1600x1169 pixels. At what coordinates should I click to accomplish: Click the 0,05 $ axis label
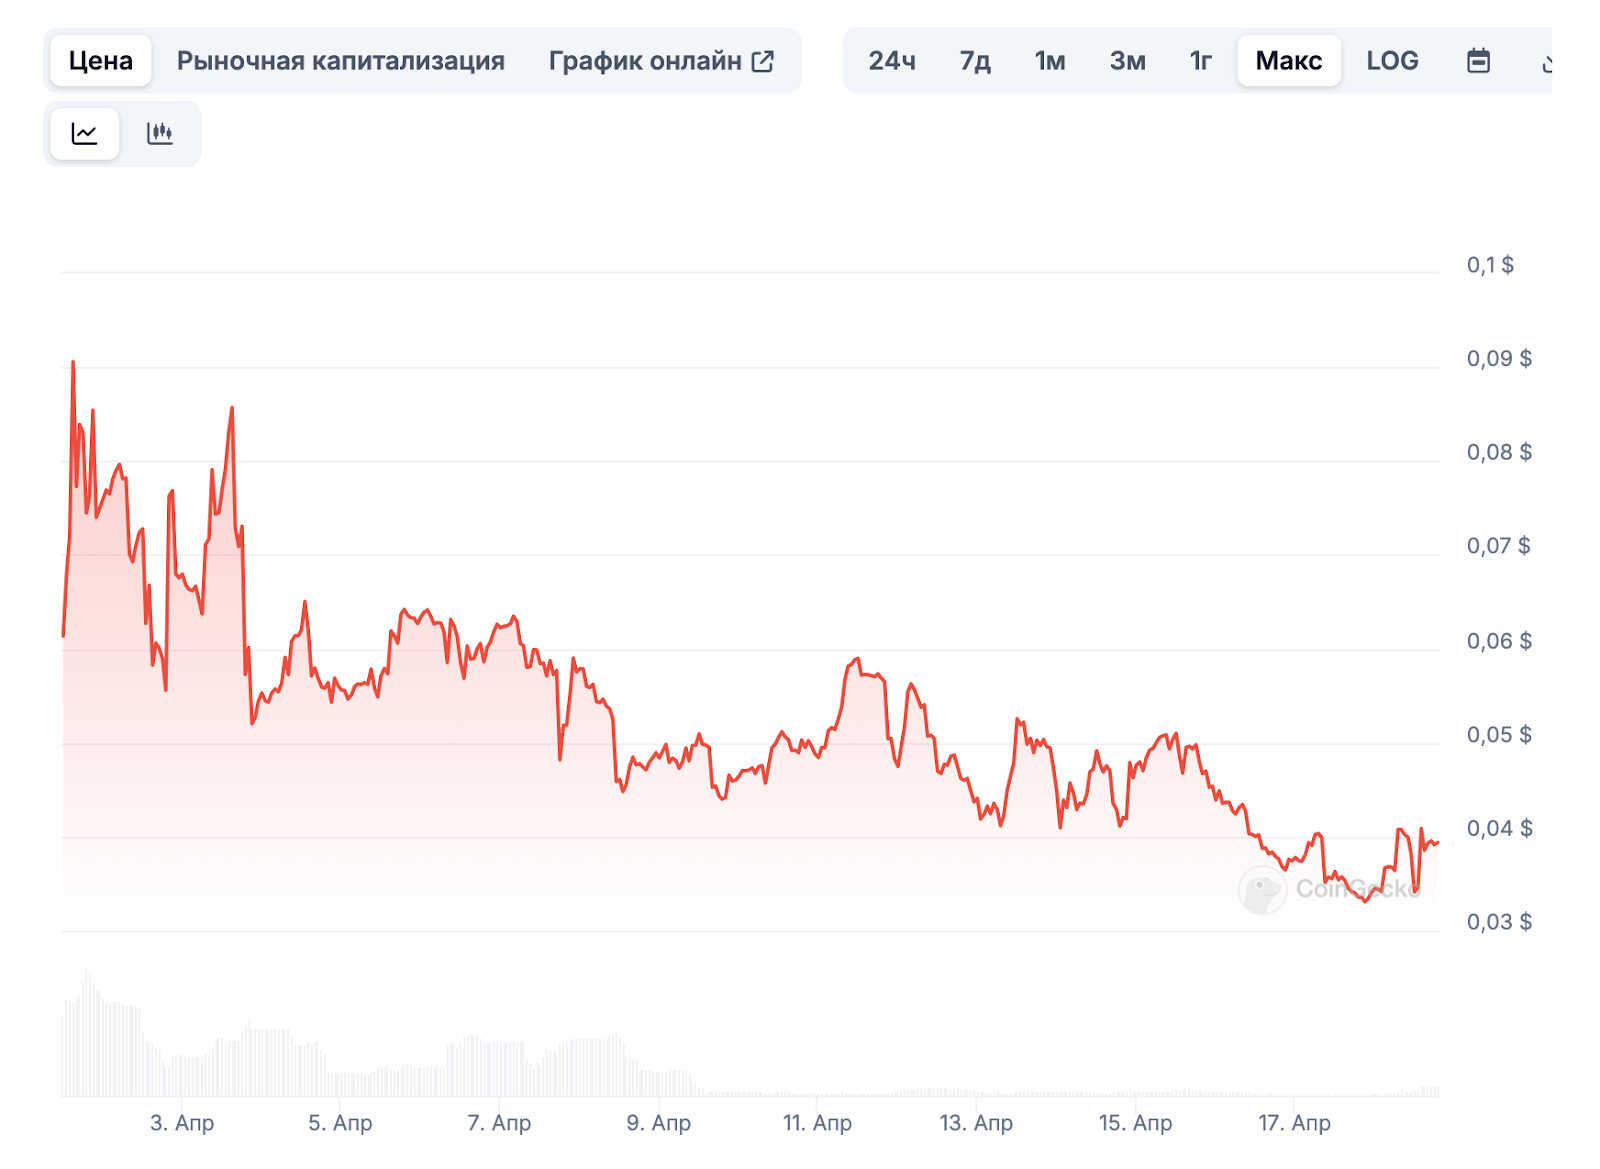click(1499, 735)
